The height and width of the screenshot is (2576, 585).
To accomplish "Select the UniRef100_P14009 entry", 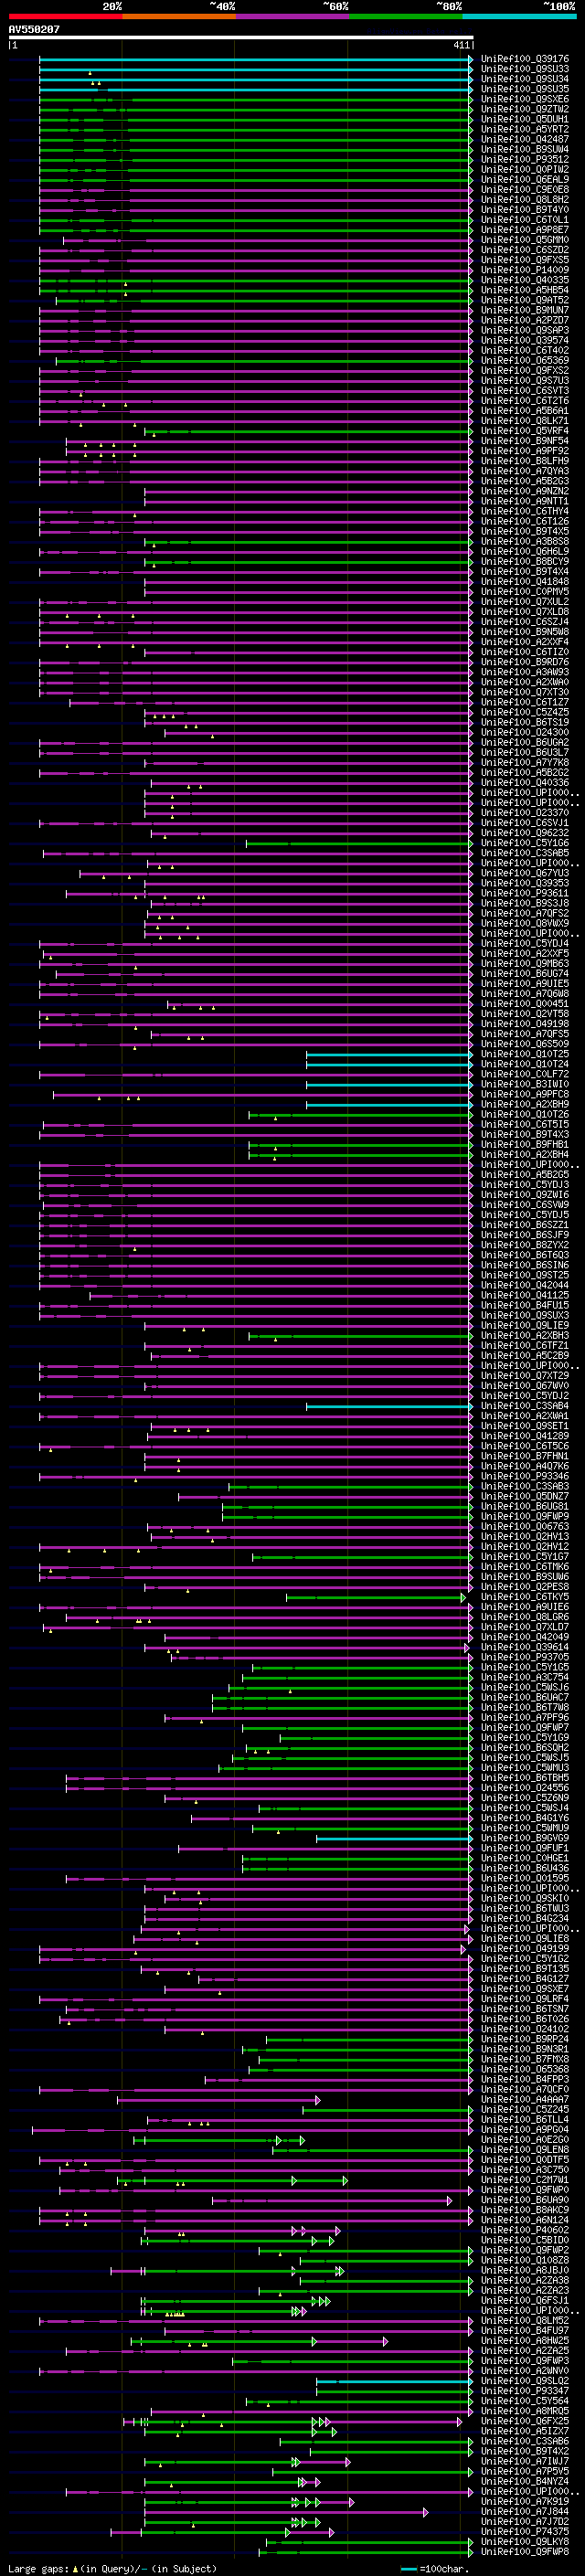I will [x=525, y=270].
